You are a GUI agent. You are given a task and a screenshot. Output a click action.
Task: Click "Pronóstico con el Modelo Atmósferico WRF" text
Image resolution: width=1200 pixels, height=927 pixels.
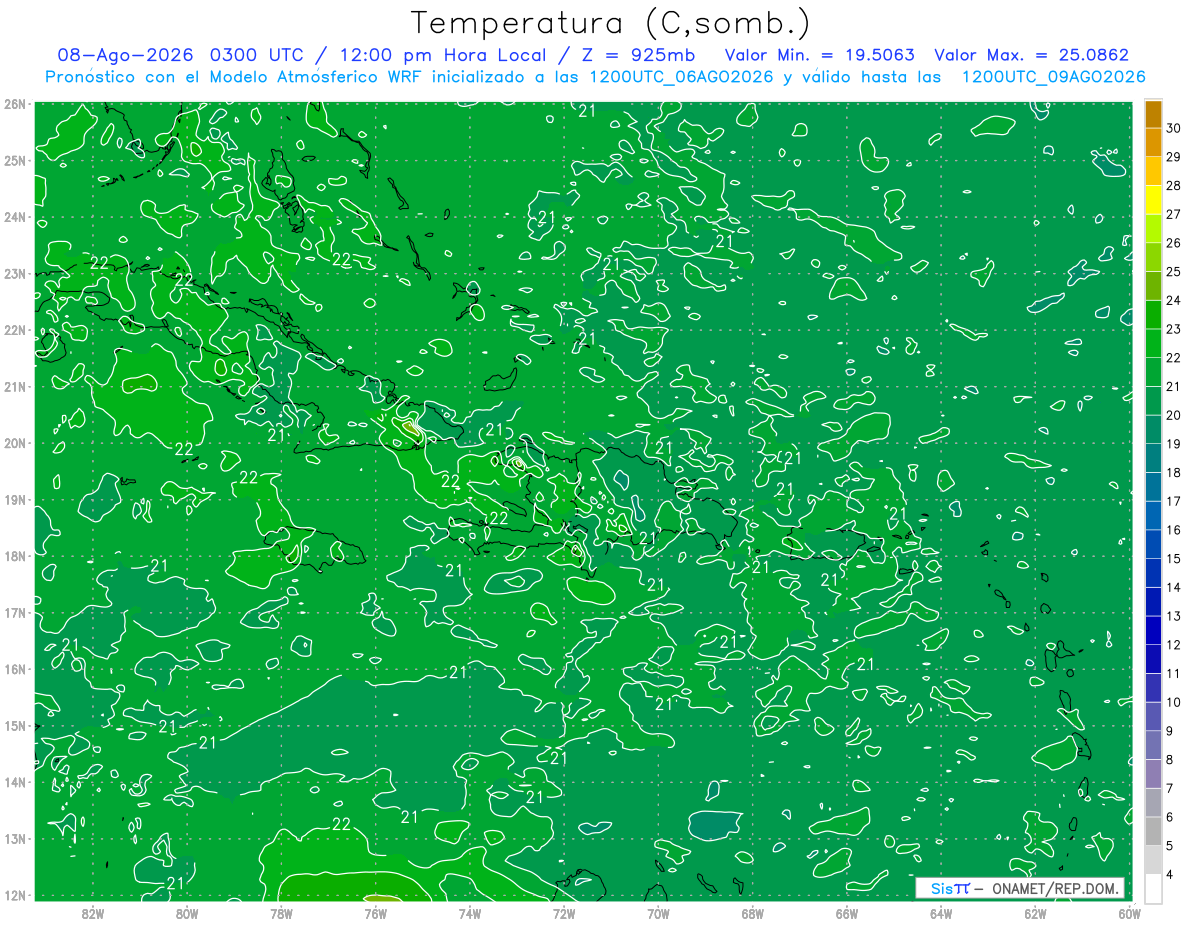(x=233, y=77)
